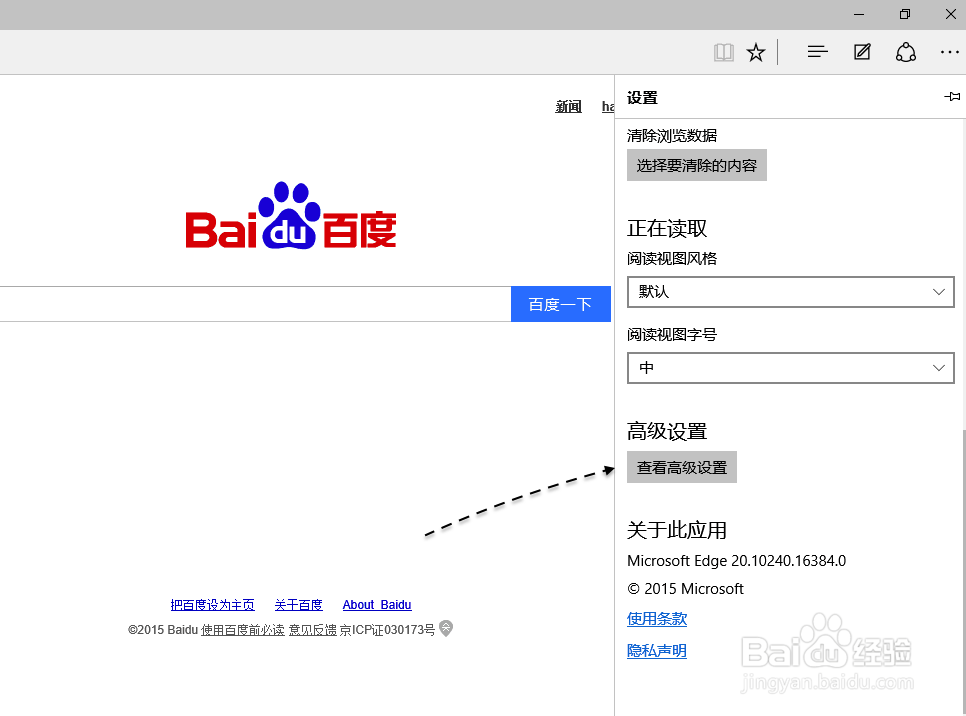This screenshot has height=716, width=966.
Task: Open the More actions ellipsis menu
Action: (949, 52)
